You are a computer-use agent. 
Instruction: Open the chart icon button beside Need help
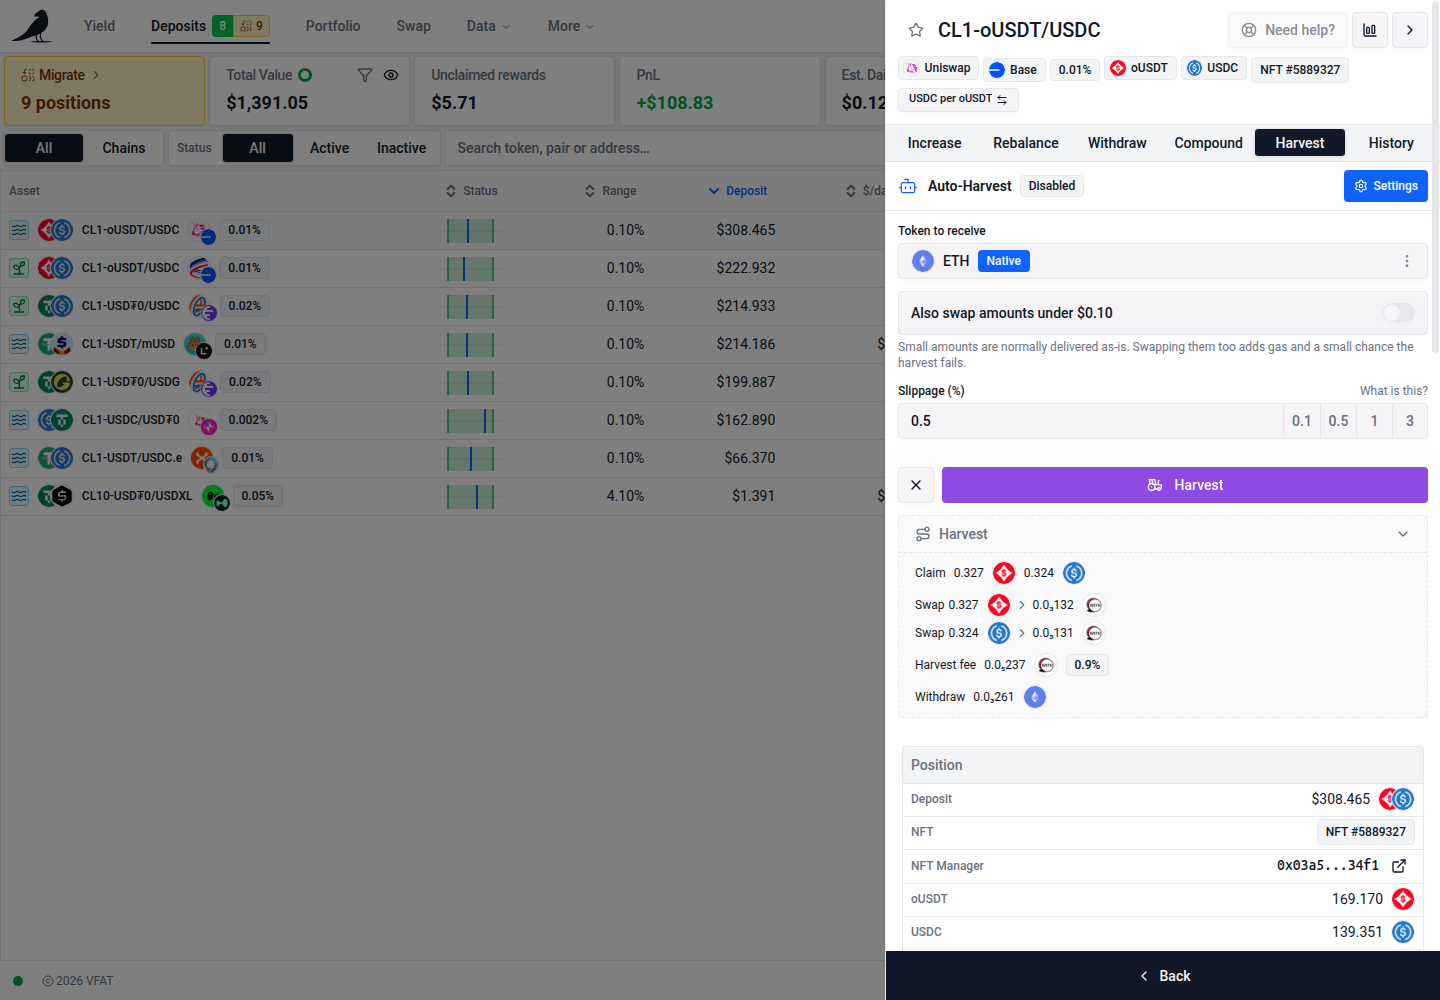point(1370,30)
